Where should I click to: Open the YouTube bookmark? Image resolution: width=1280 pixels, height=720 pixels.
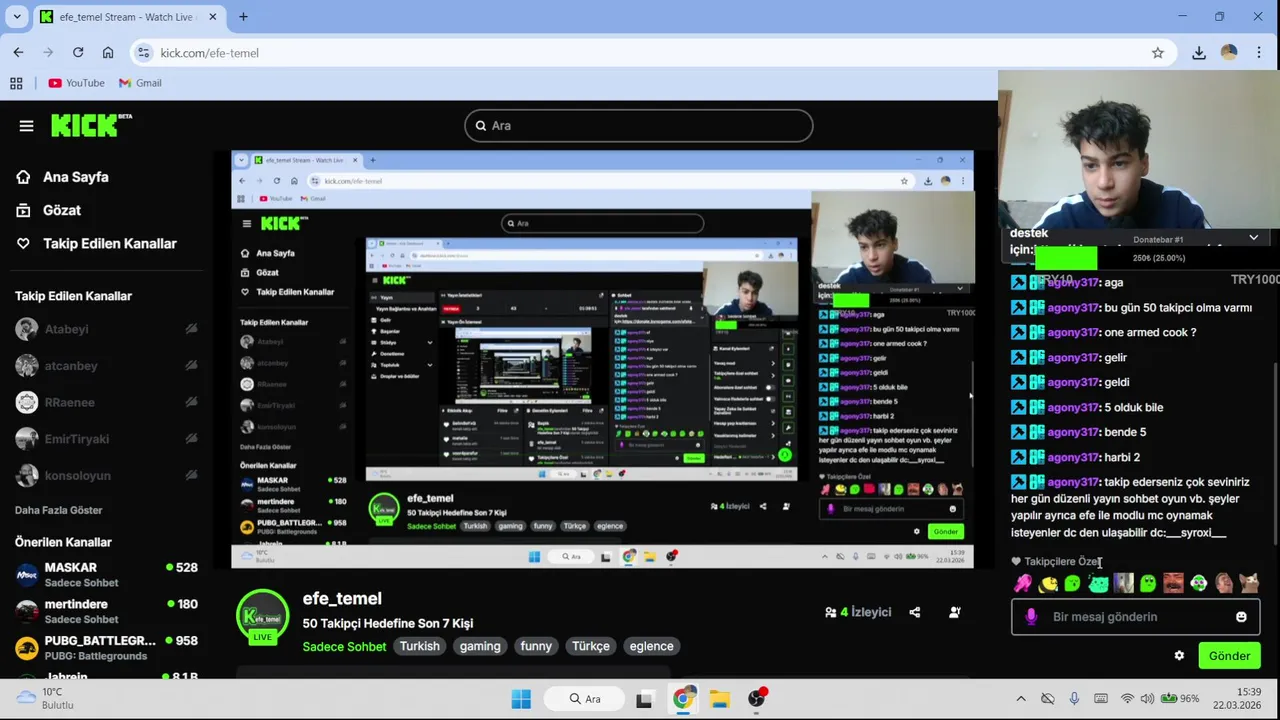click(x=76, y=83)
